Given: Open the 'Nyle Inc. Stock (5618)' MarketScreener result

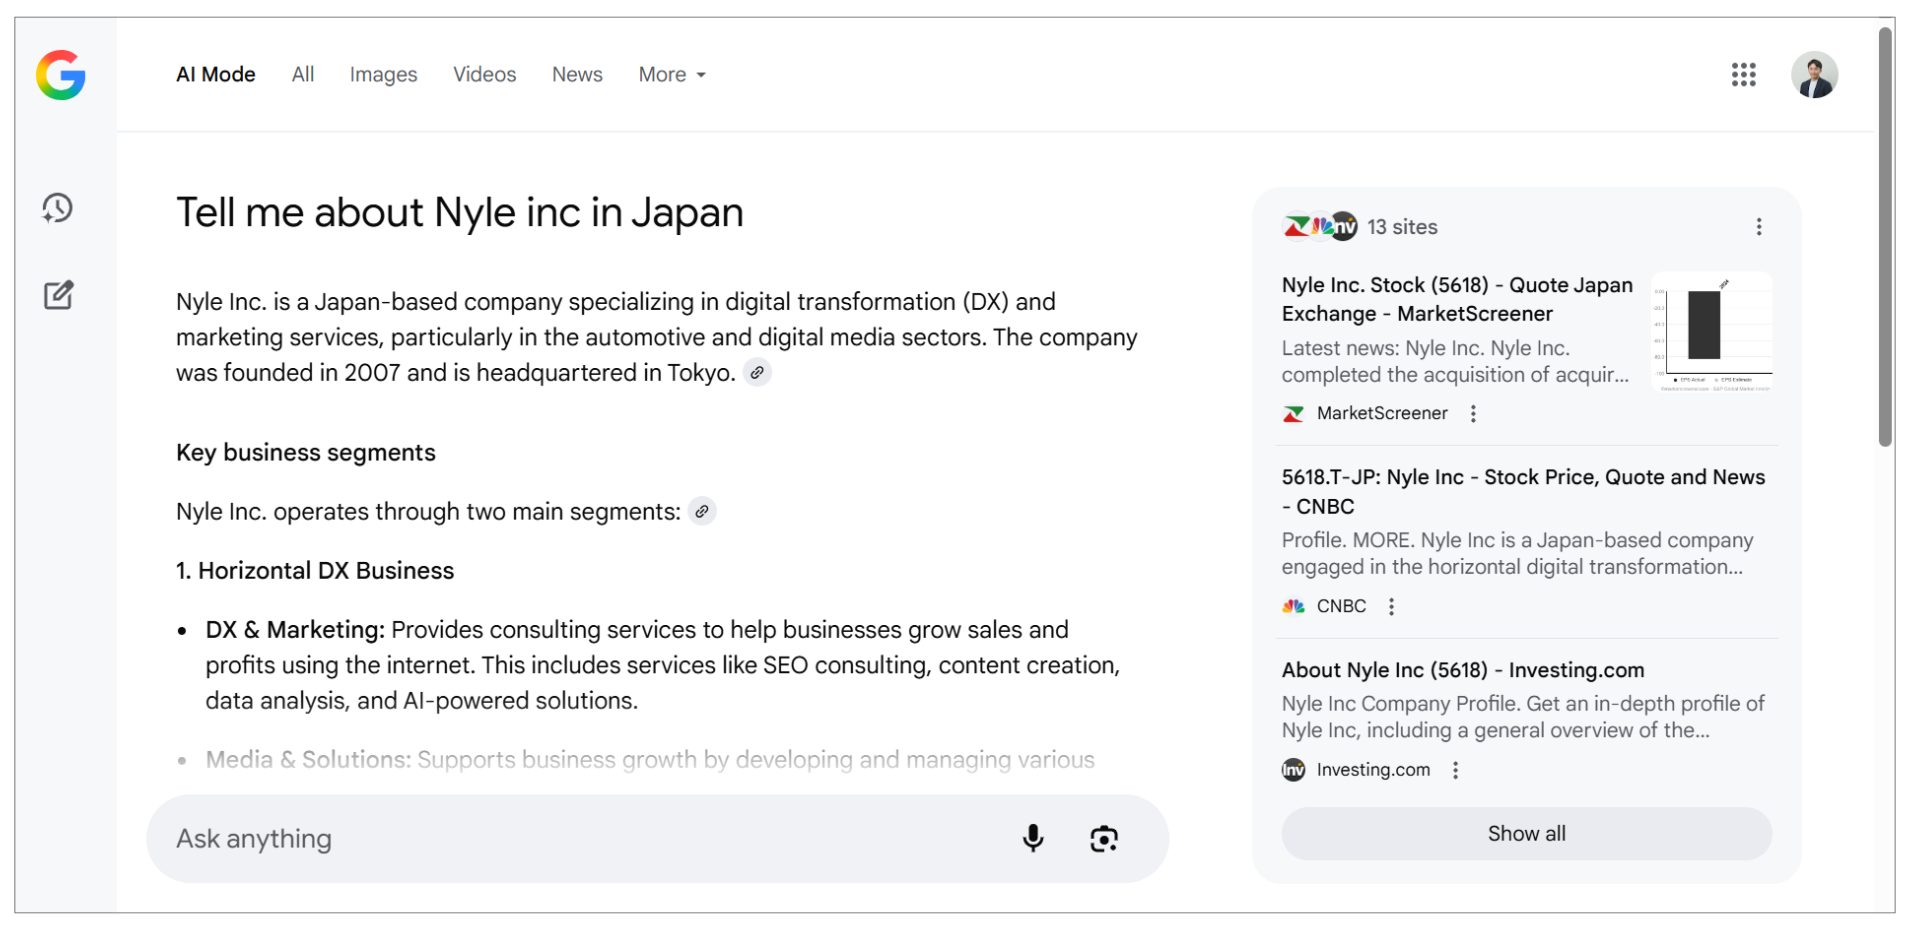Looking at the screenshot, I should coord(1457,299).
